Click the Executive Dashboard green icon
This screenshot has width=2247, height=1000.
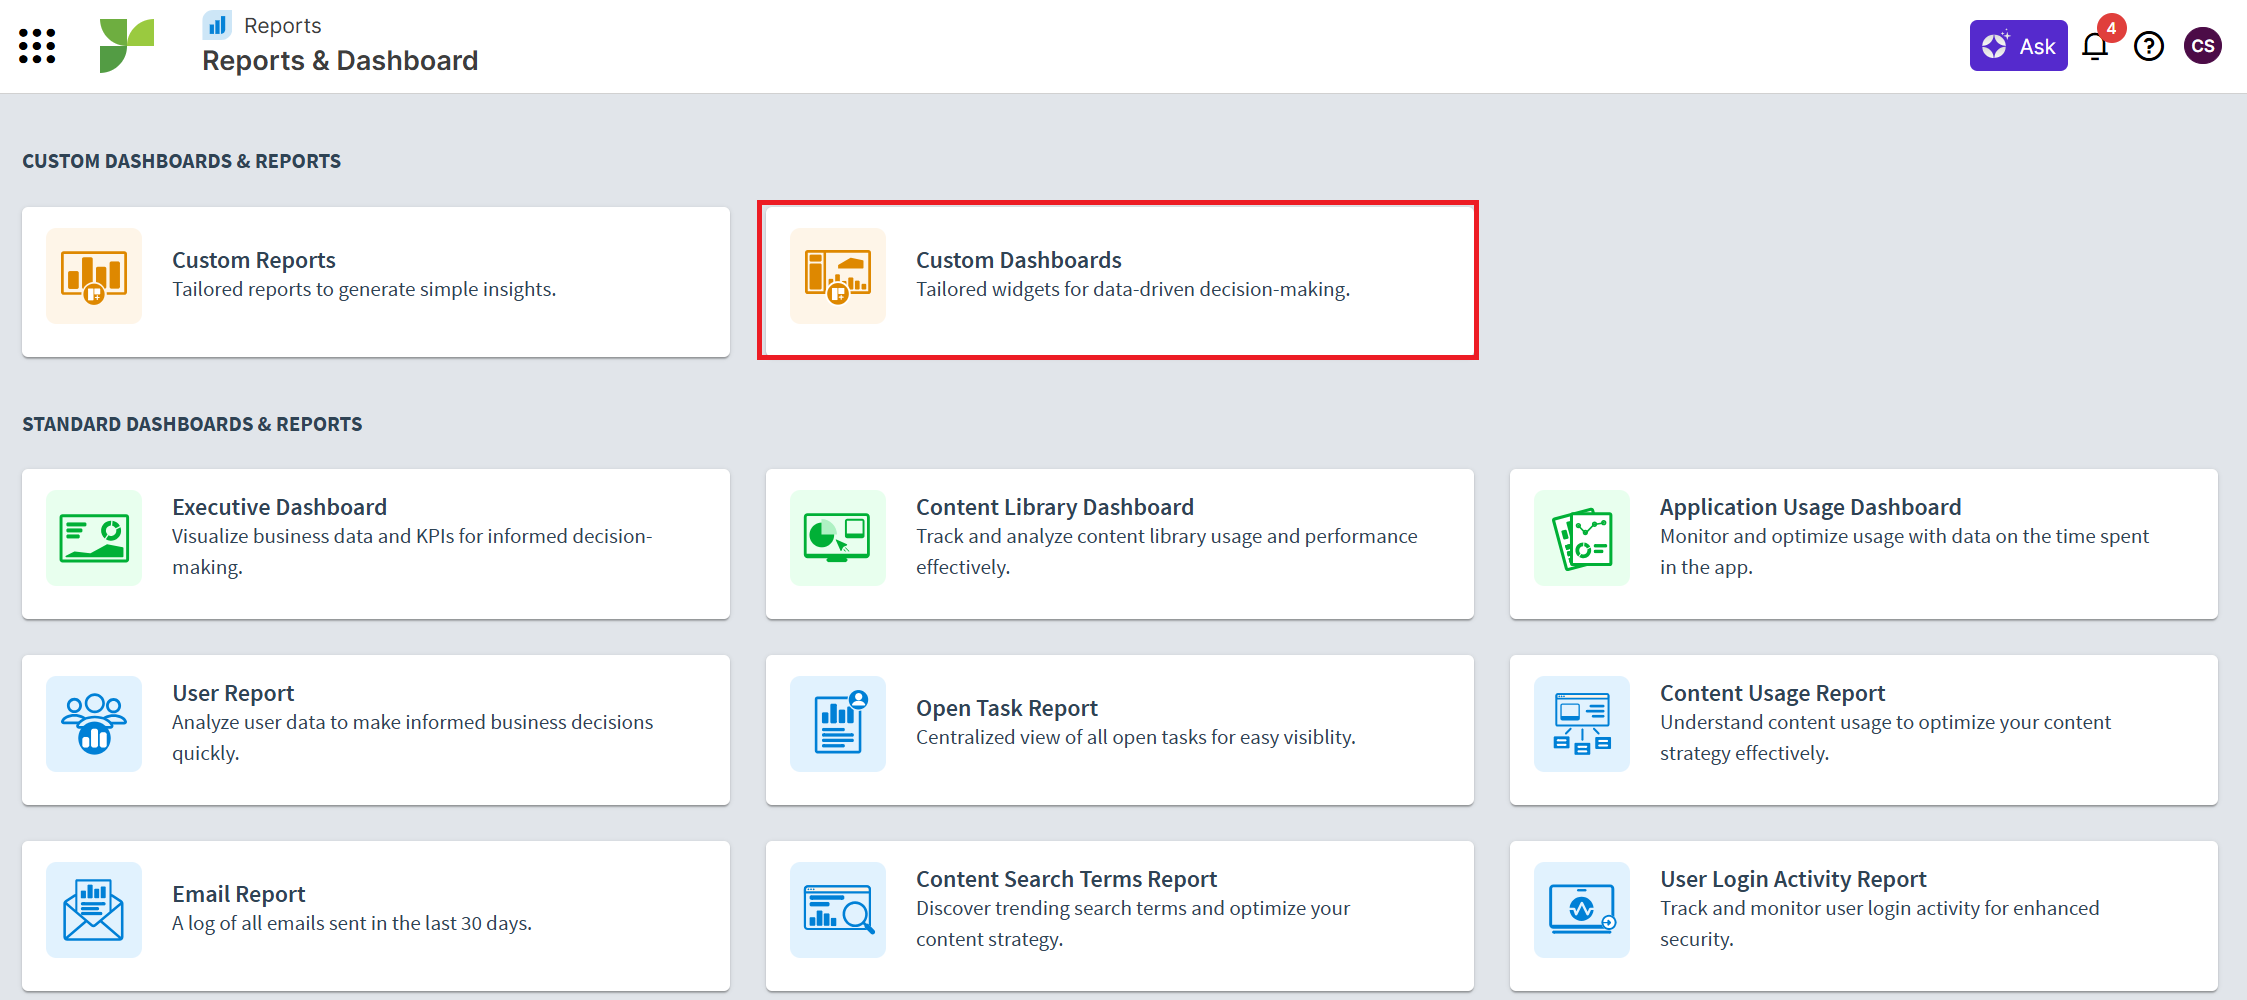point(94,538)
